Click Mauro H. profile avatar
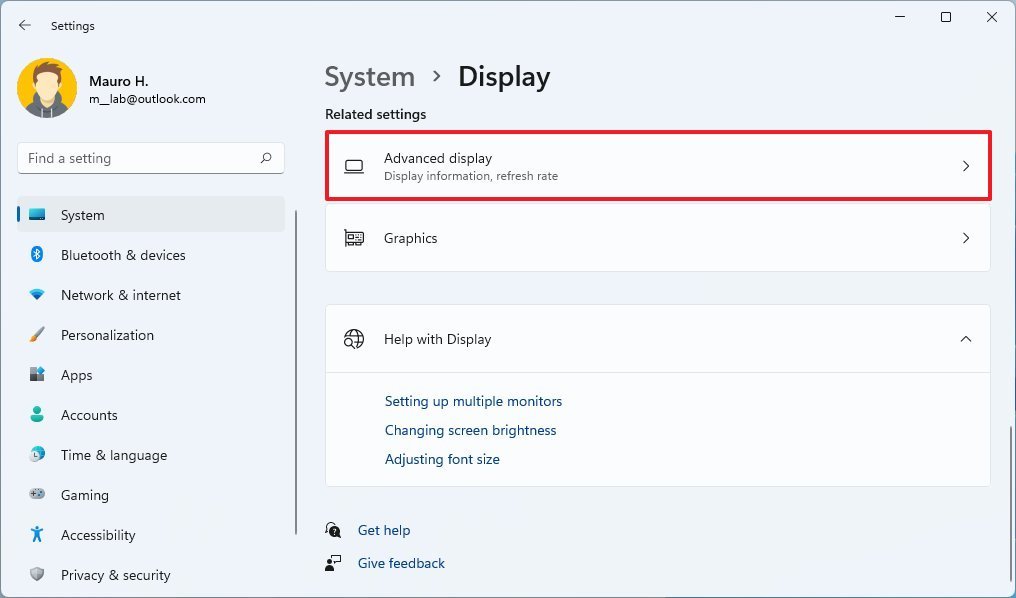This screenshot has height=598, width=1016. [47, 88]
